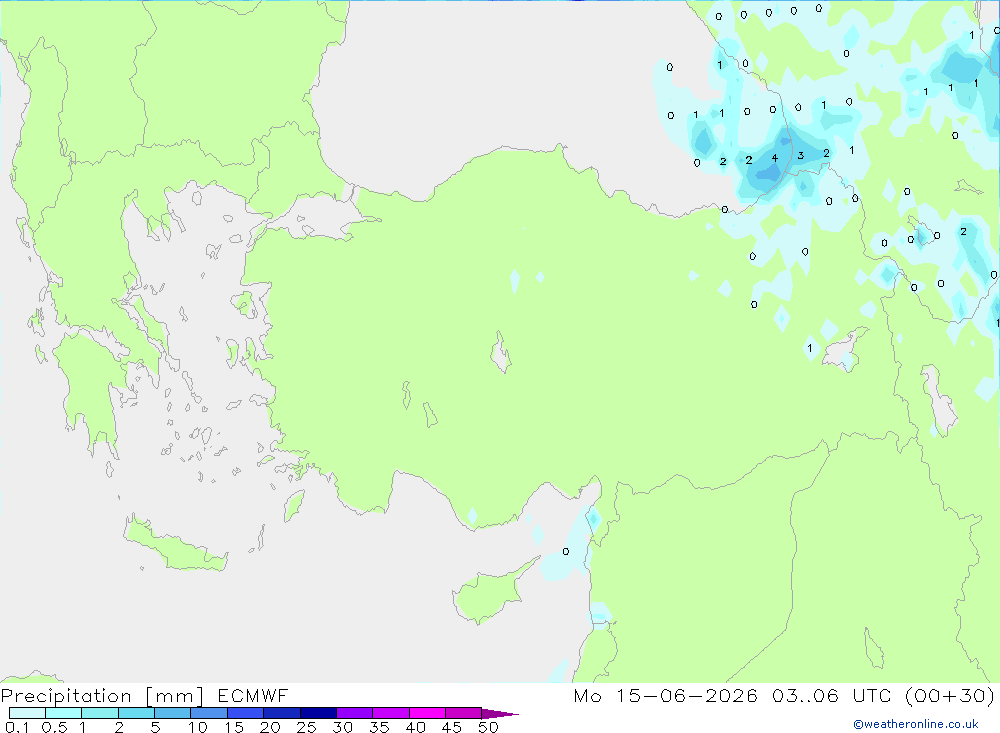The image size is (1000, 733).
Task: Click the arrow tip above 50 mm
Action: (499, 714)
